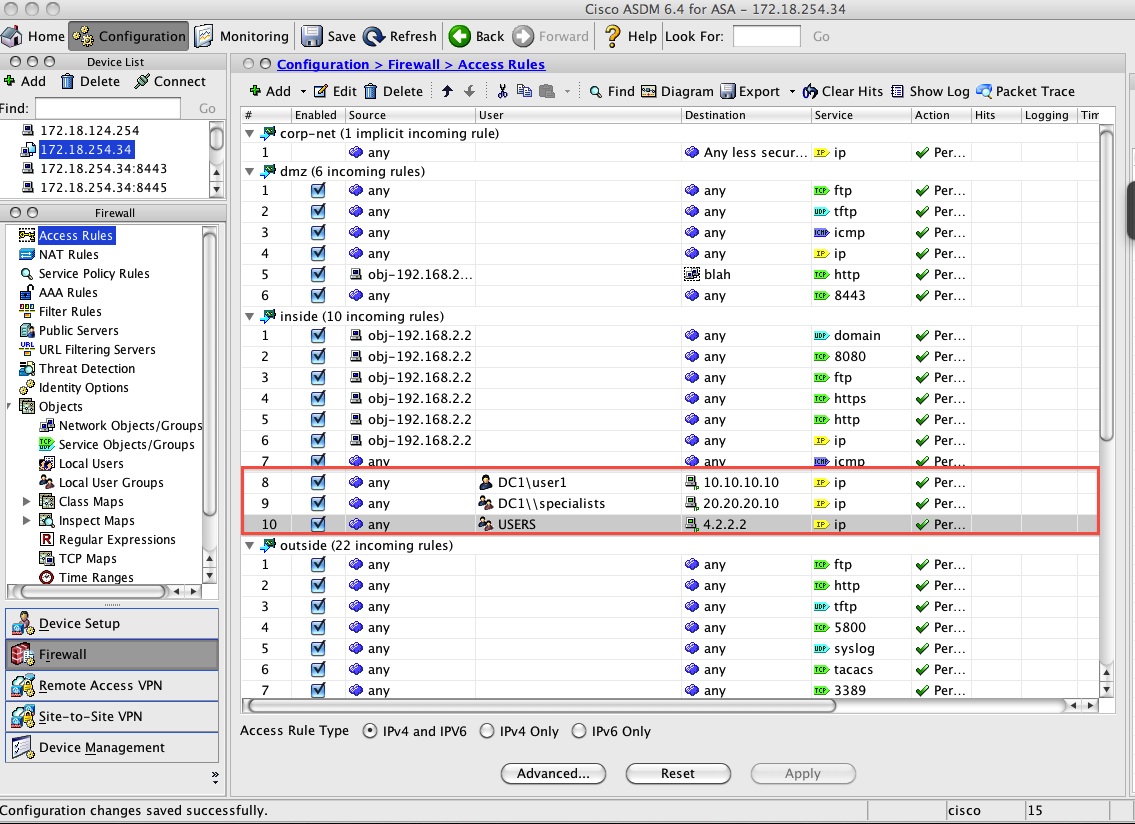Save the configuration with Save button

pyautogui.click(x=329, y=36)
